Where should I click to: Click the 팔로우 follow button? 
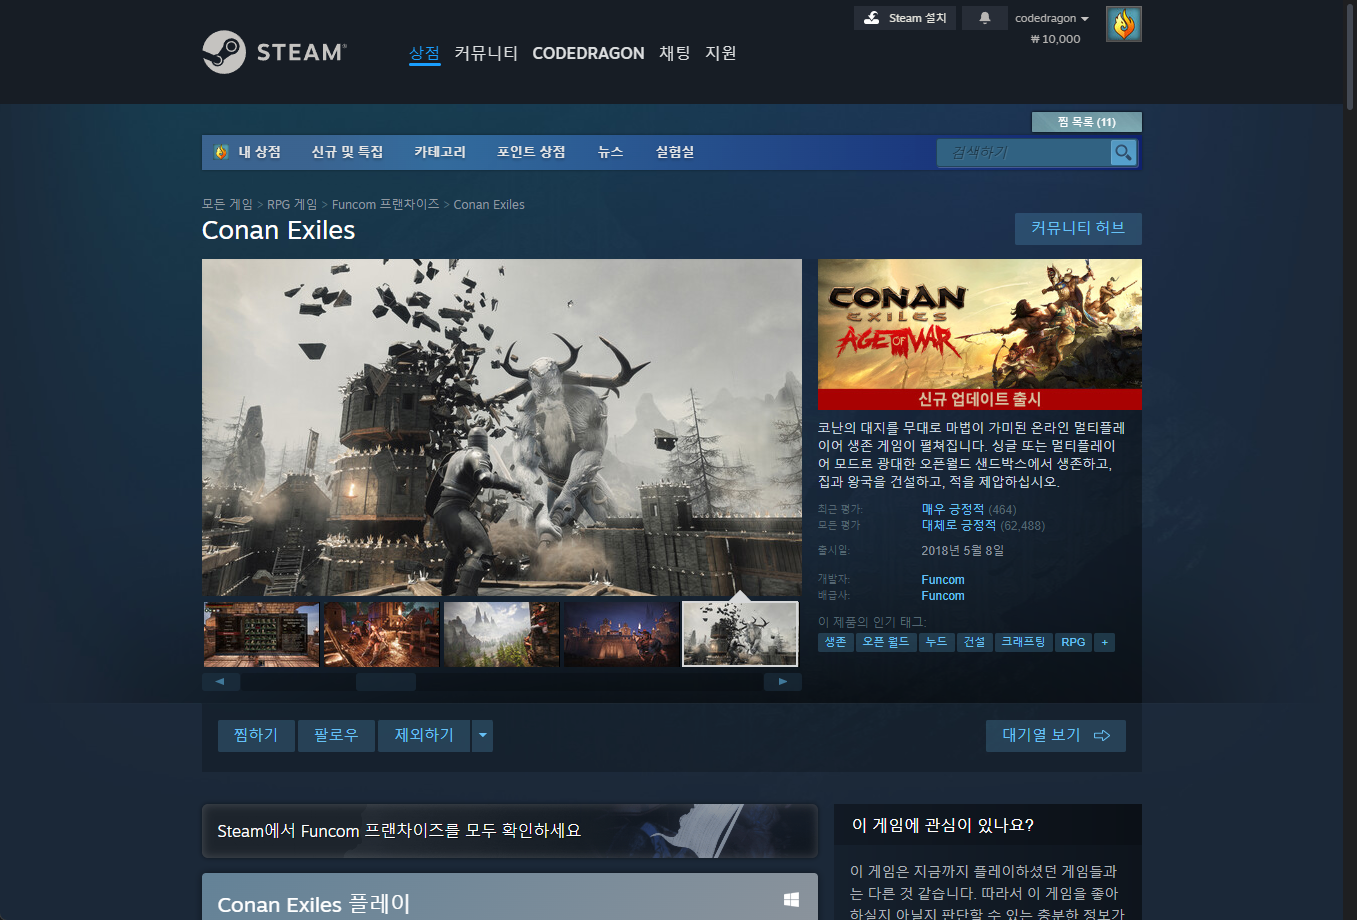[x=336, y=735]
